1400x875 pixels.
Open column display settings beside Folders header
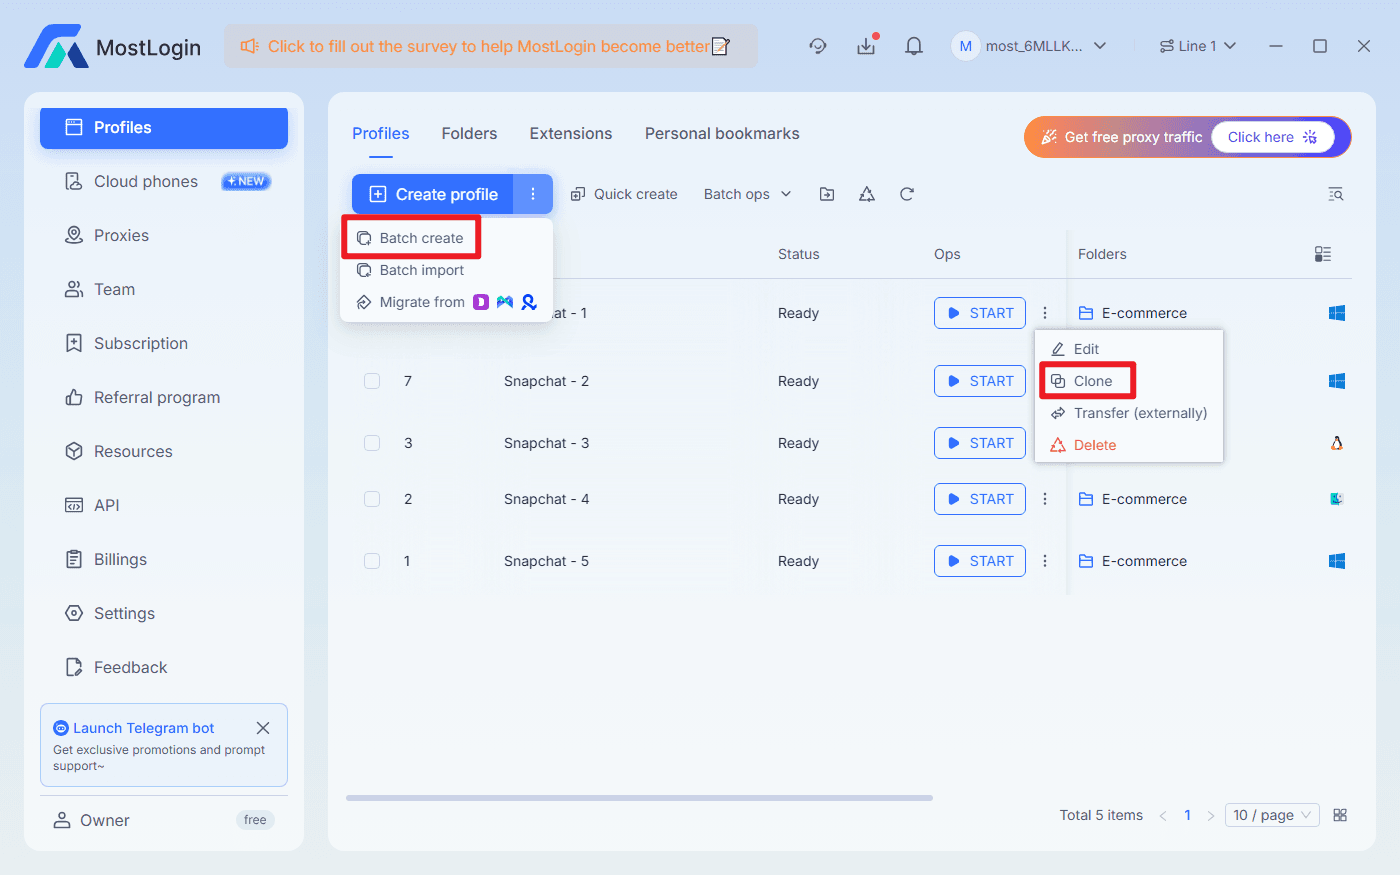click(x=1323, y=254)
